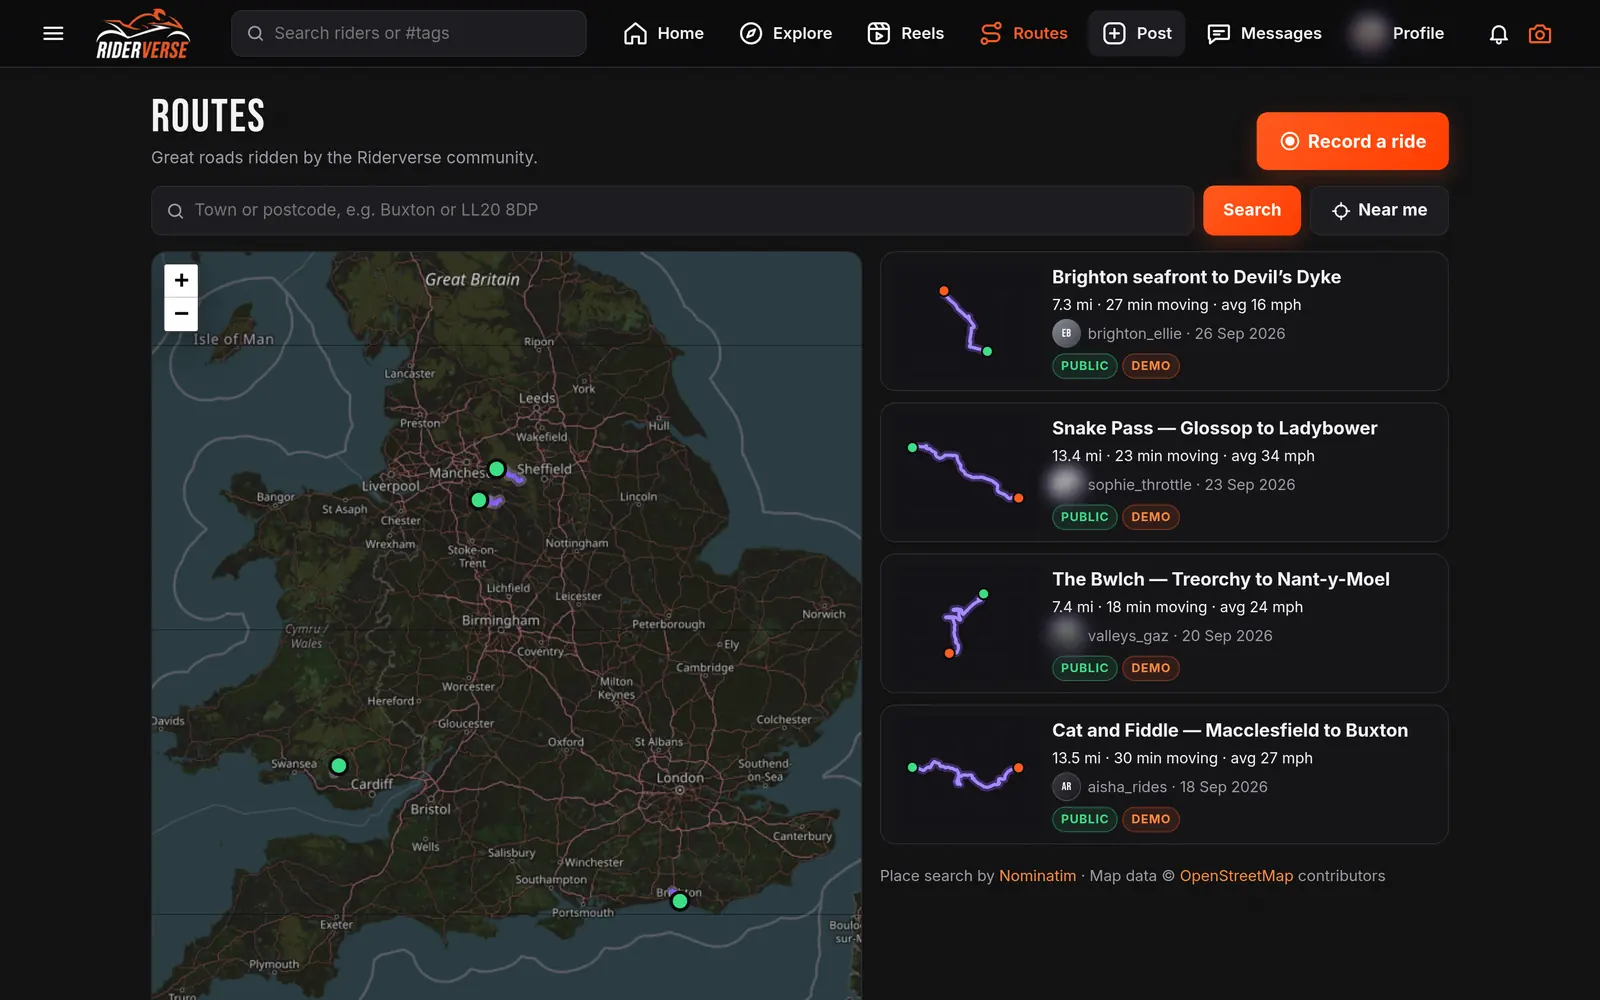Go to the Home tab

coord(664,34)
